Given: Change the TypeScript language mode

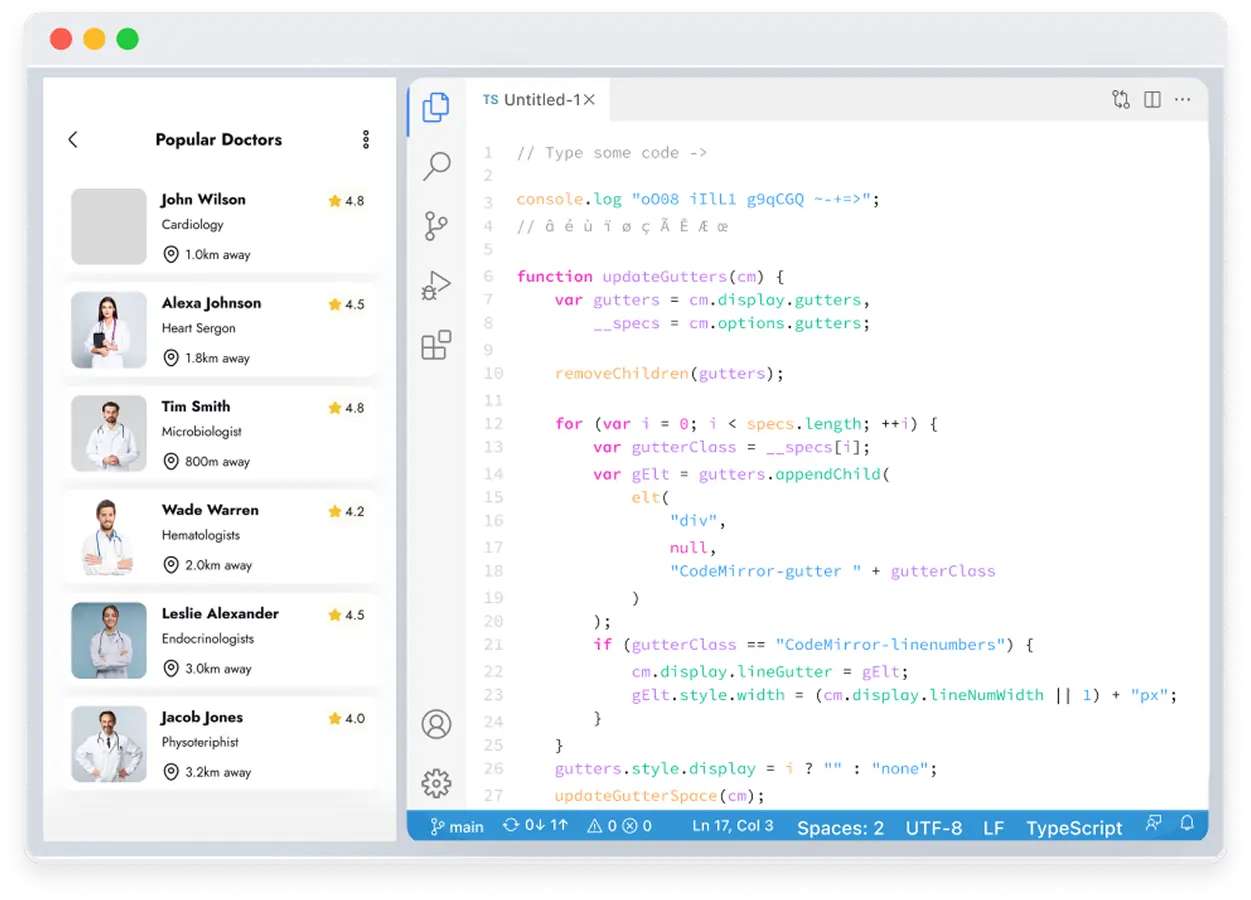Looking at the screenshot, I should tap(1074, 827).
